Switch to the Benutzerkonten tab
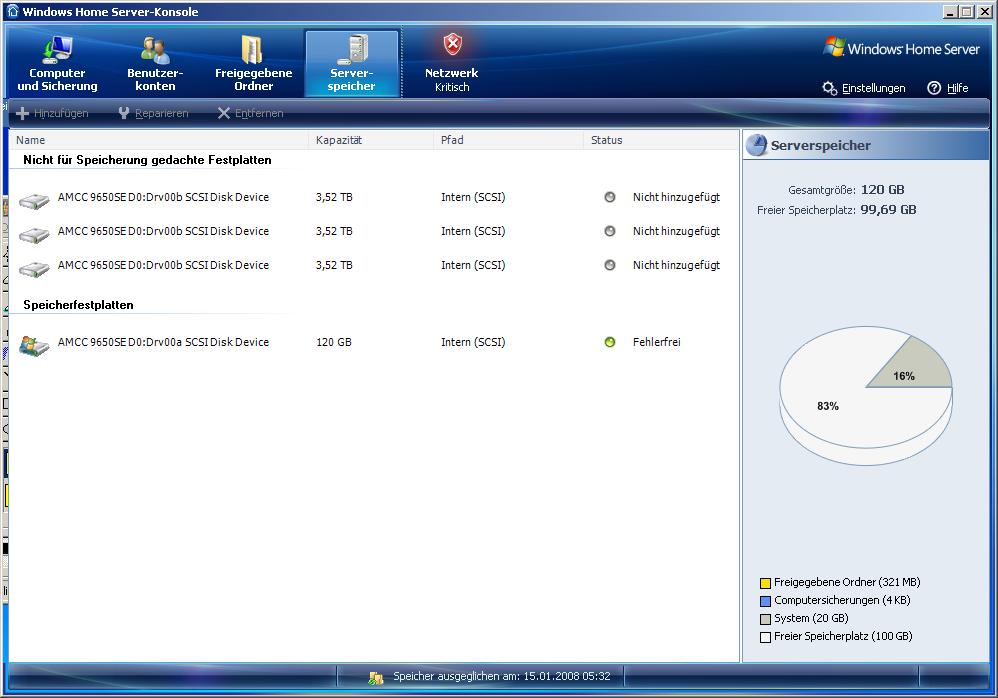 155,64
